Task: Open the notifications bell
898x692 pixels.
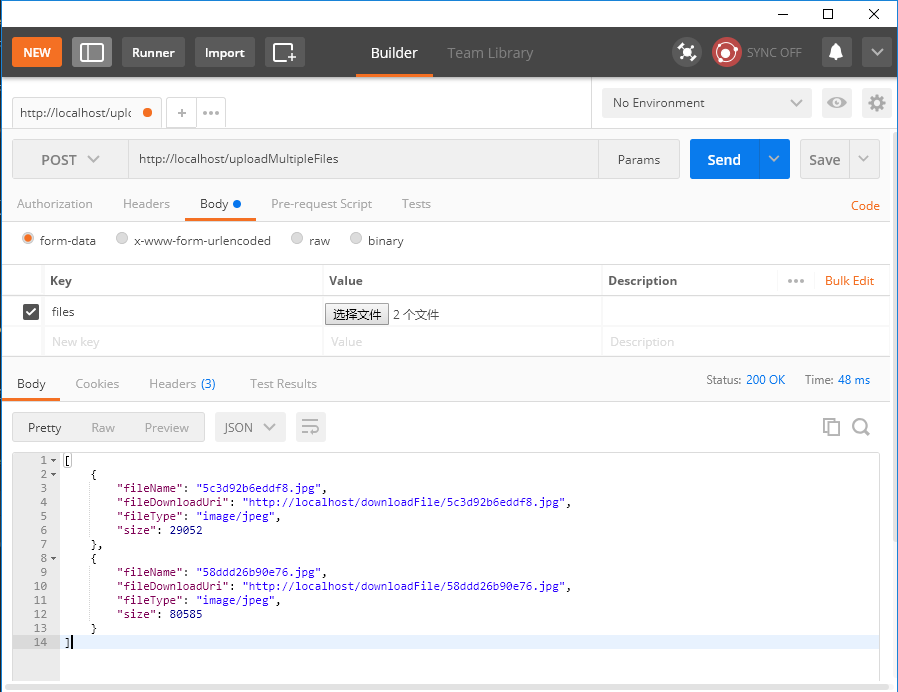Action: [x=836, y=52]
